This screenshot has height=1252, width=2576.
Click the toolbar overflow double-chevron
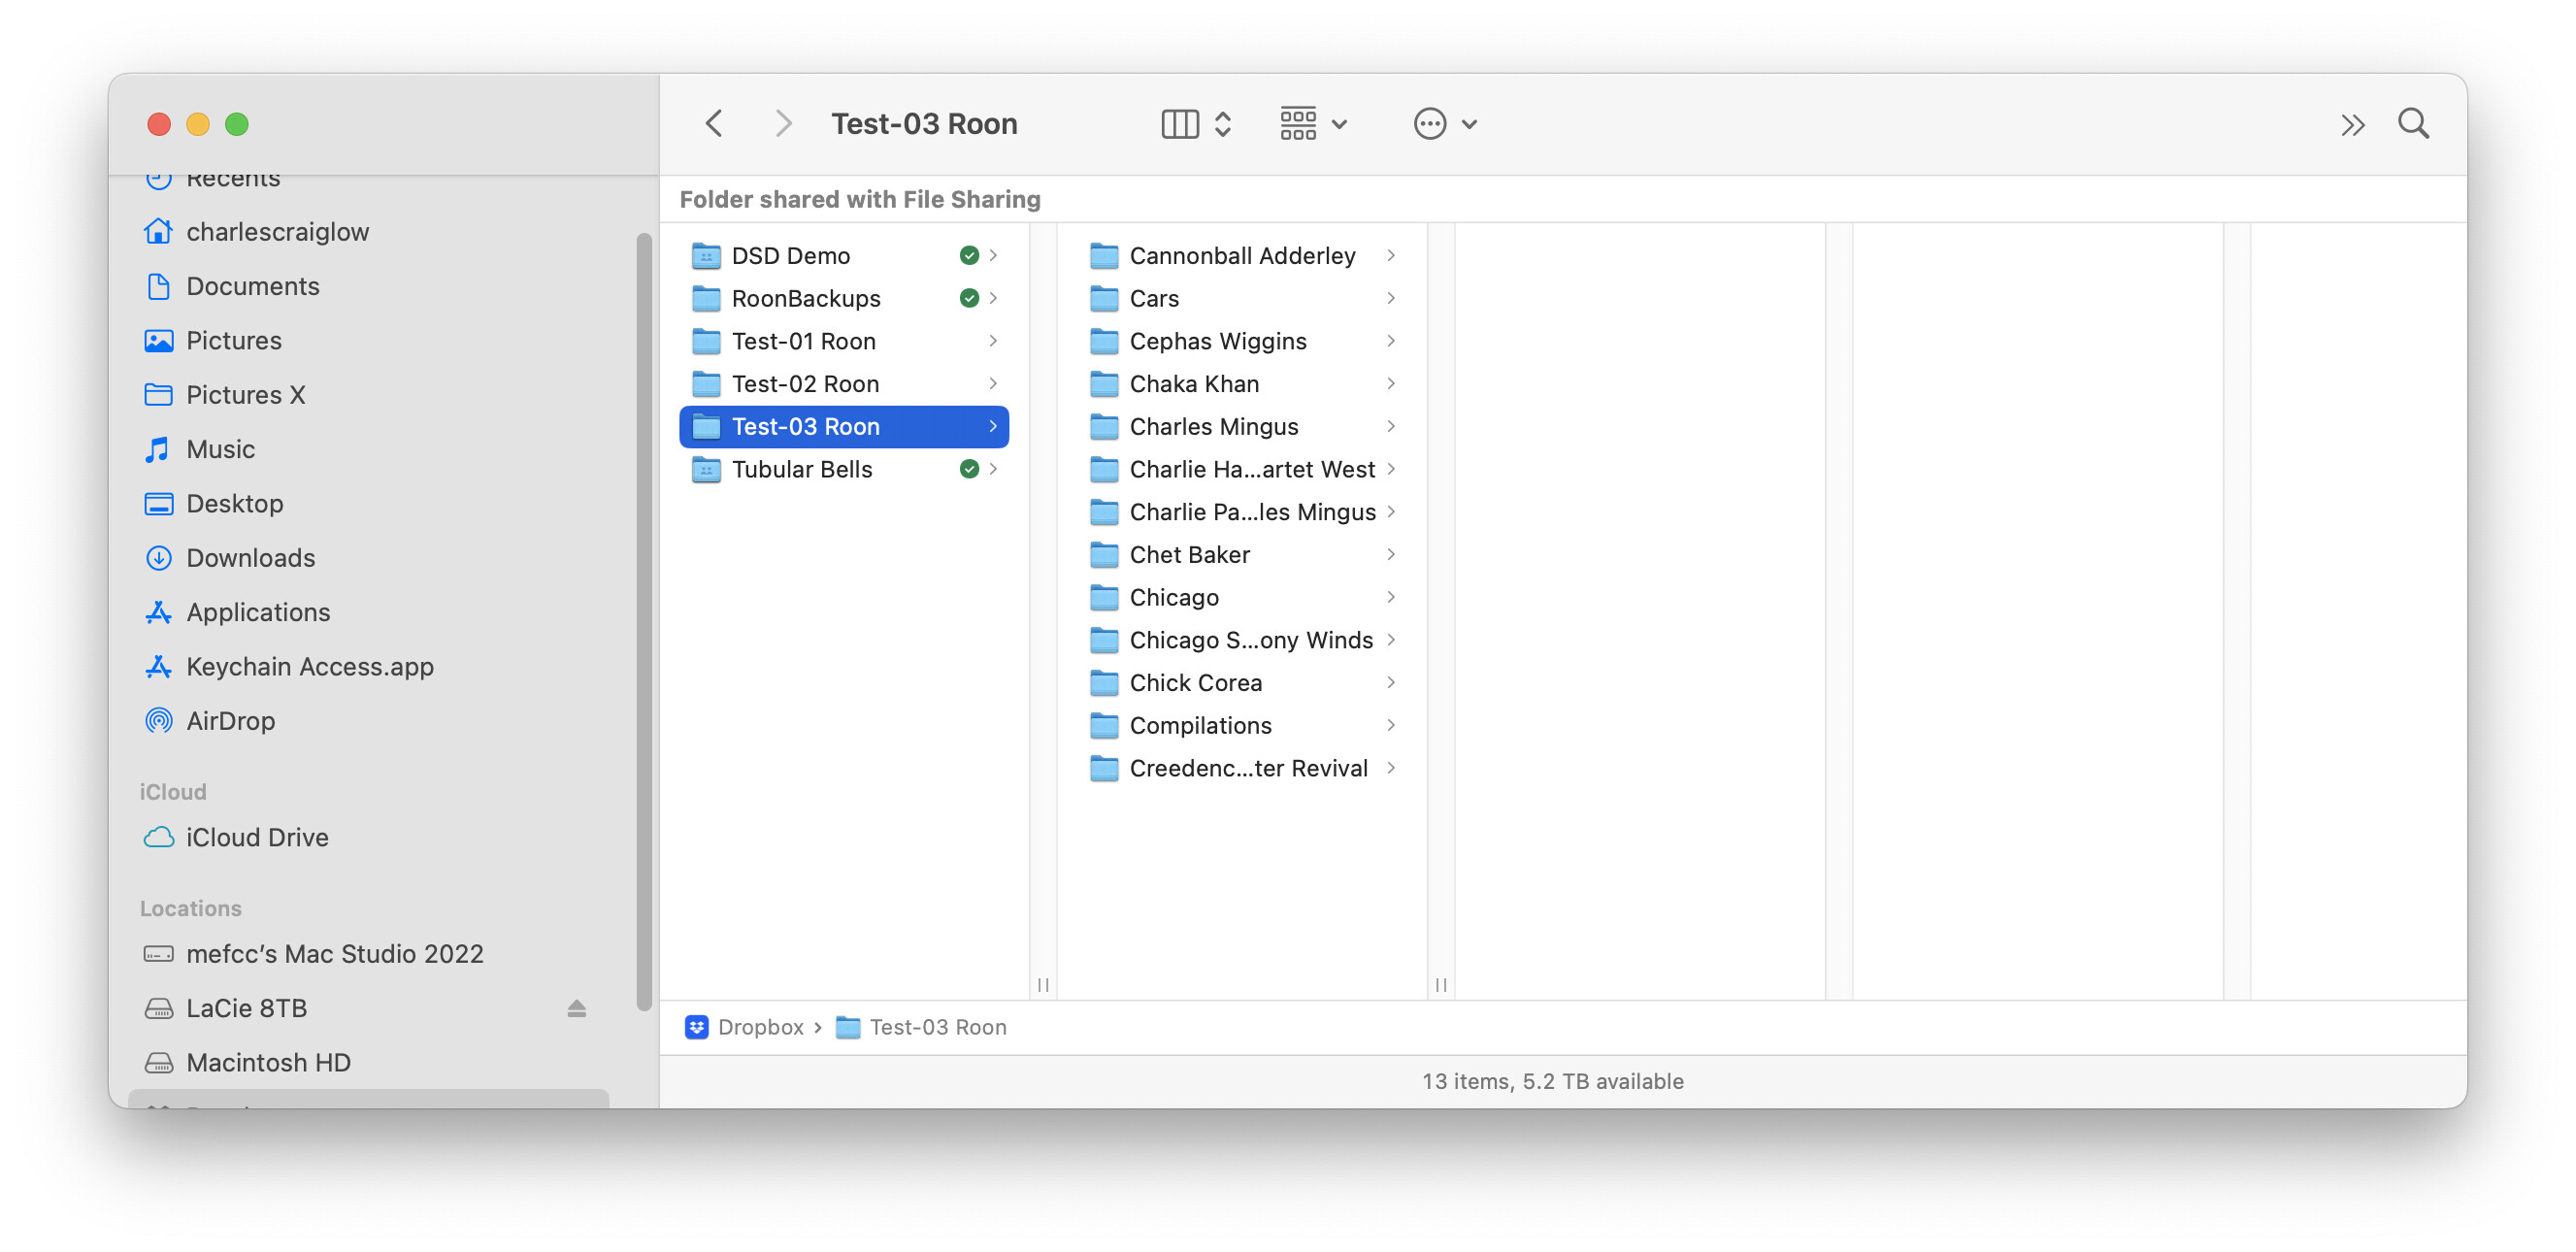pyautogui.click(x=2352, y=125)
